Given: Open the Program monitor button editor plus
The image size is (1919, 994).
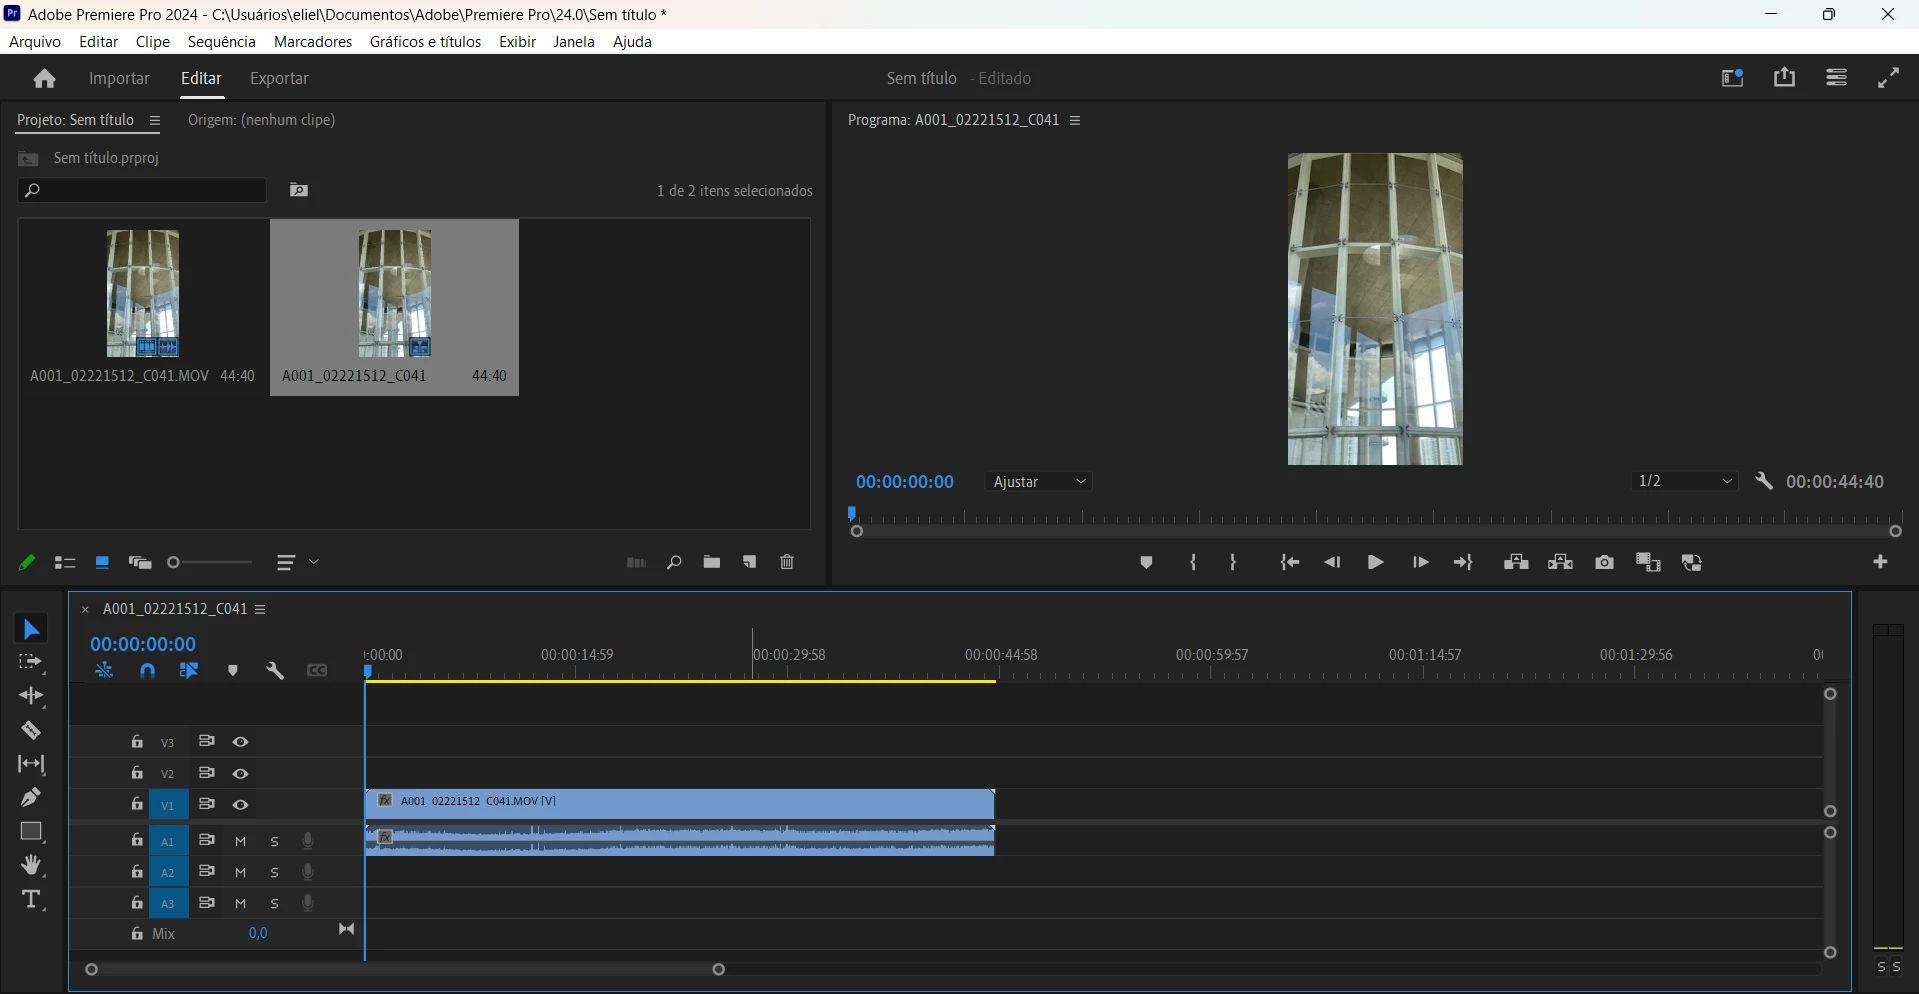Looking at the screenshot, I should [1881, 563].
